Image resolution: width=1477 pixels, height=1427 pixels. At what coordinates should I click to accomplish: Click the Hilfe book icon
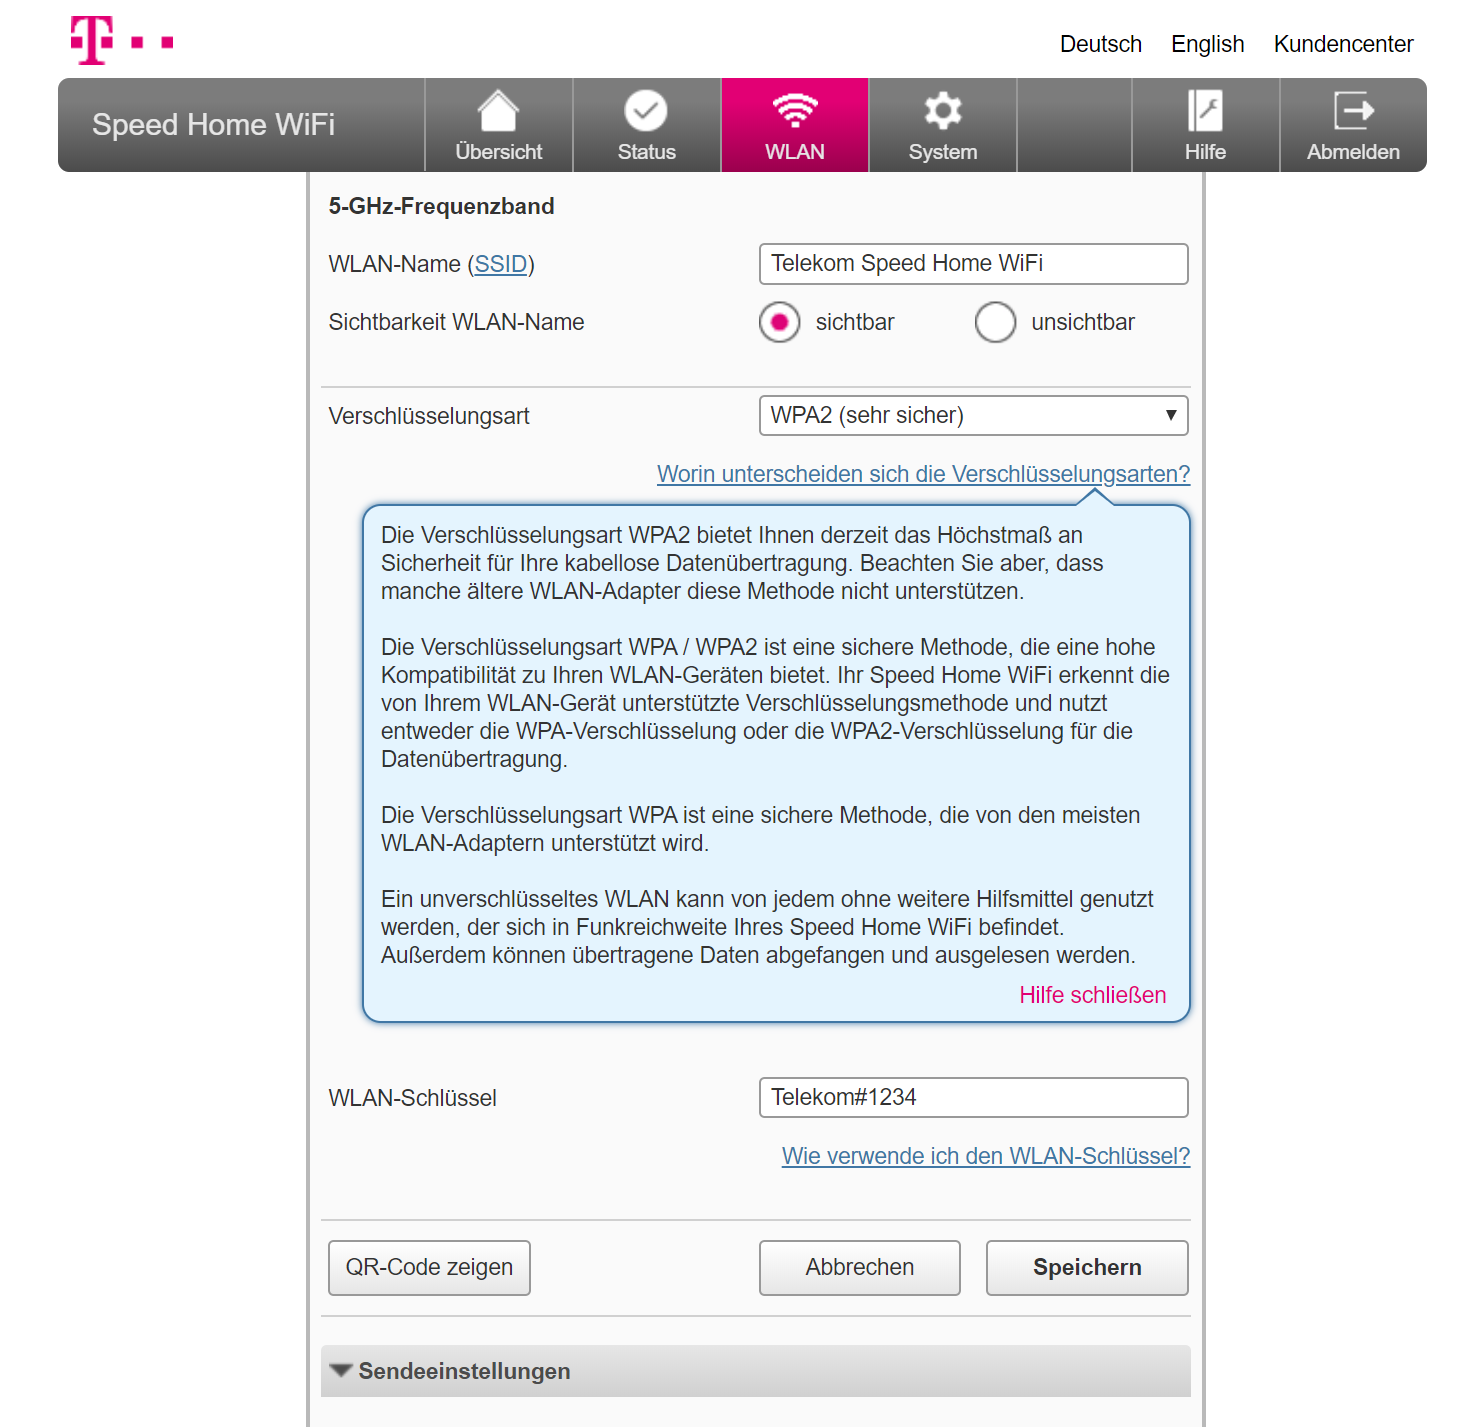pos(1205,111)
